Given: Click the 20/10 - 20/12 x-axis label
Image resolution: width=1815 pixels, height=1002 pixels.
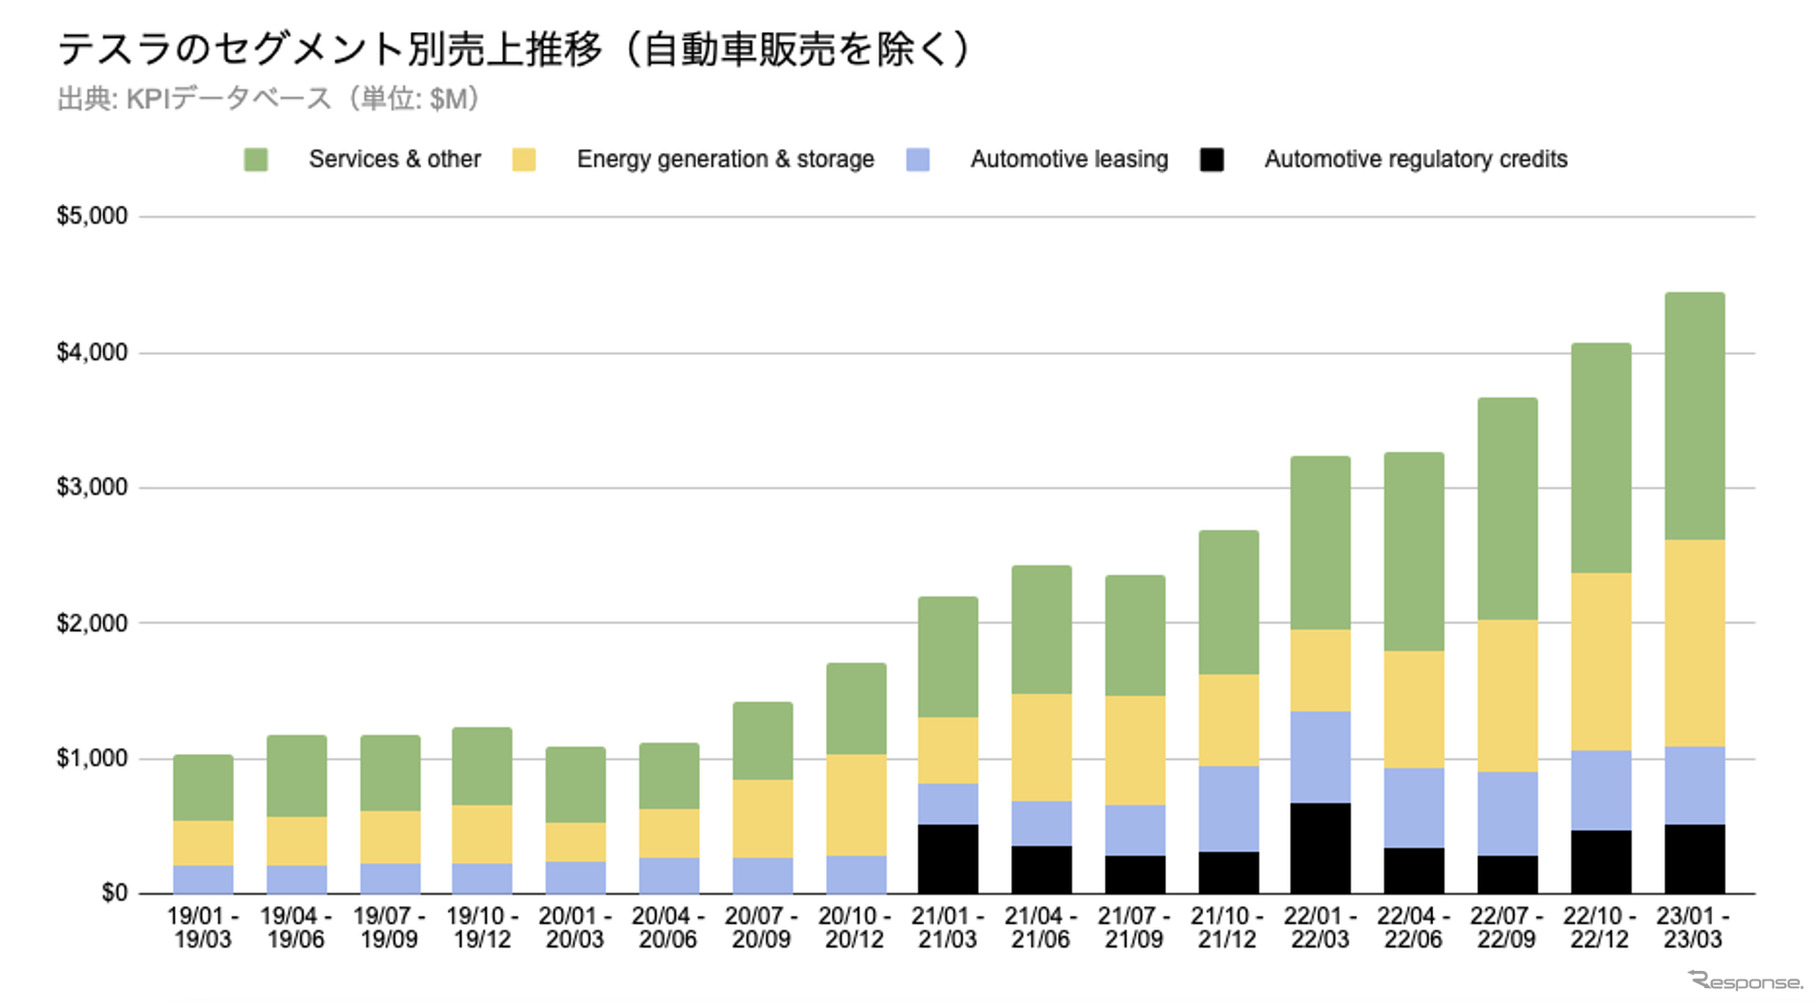Looking at the screenshot, I should click(x=855, y=928).
